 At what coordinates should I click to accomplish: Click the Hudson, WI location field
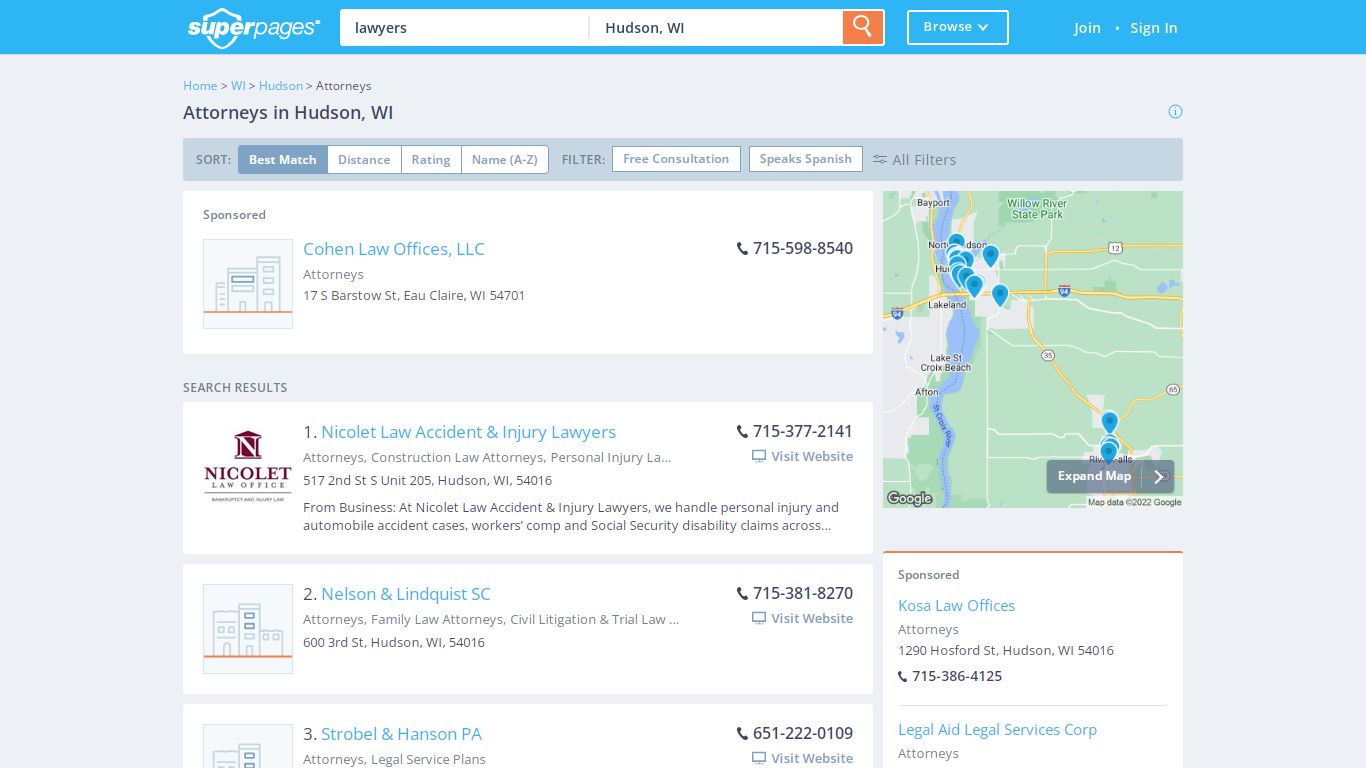[716, 28]
